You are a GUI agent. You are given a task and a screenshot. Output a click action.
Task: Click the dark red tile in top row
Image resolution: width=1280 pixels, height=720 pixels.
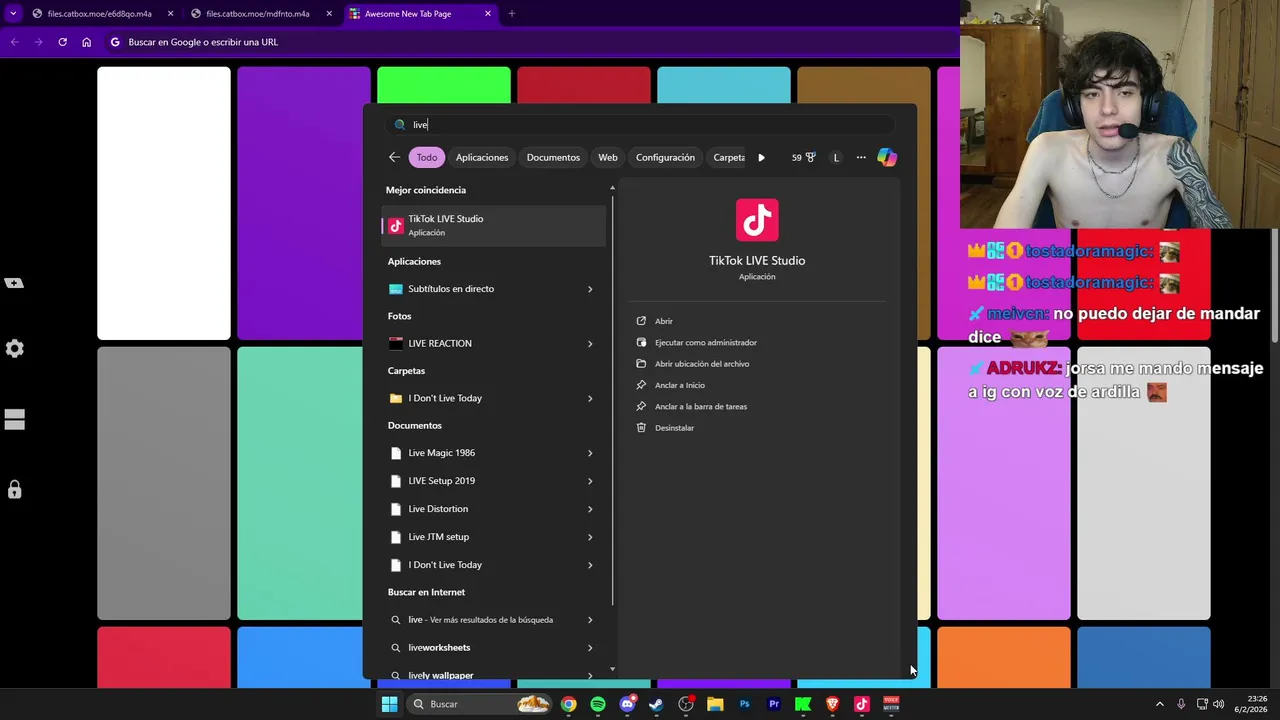[584, 85]
